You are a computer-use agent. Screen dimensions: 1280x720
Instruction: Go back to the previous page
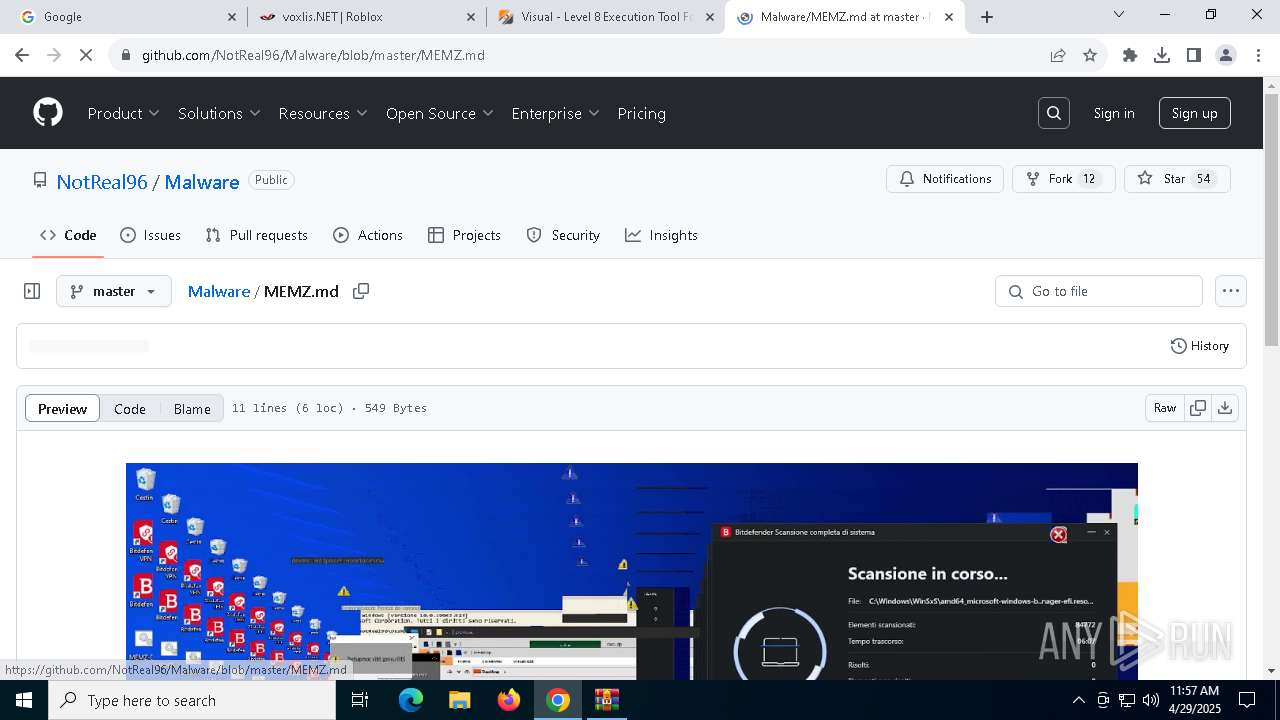click(22, 55)
